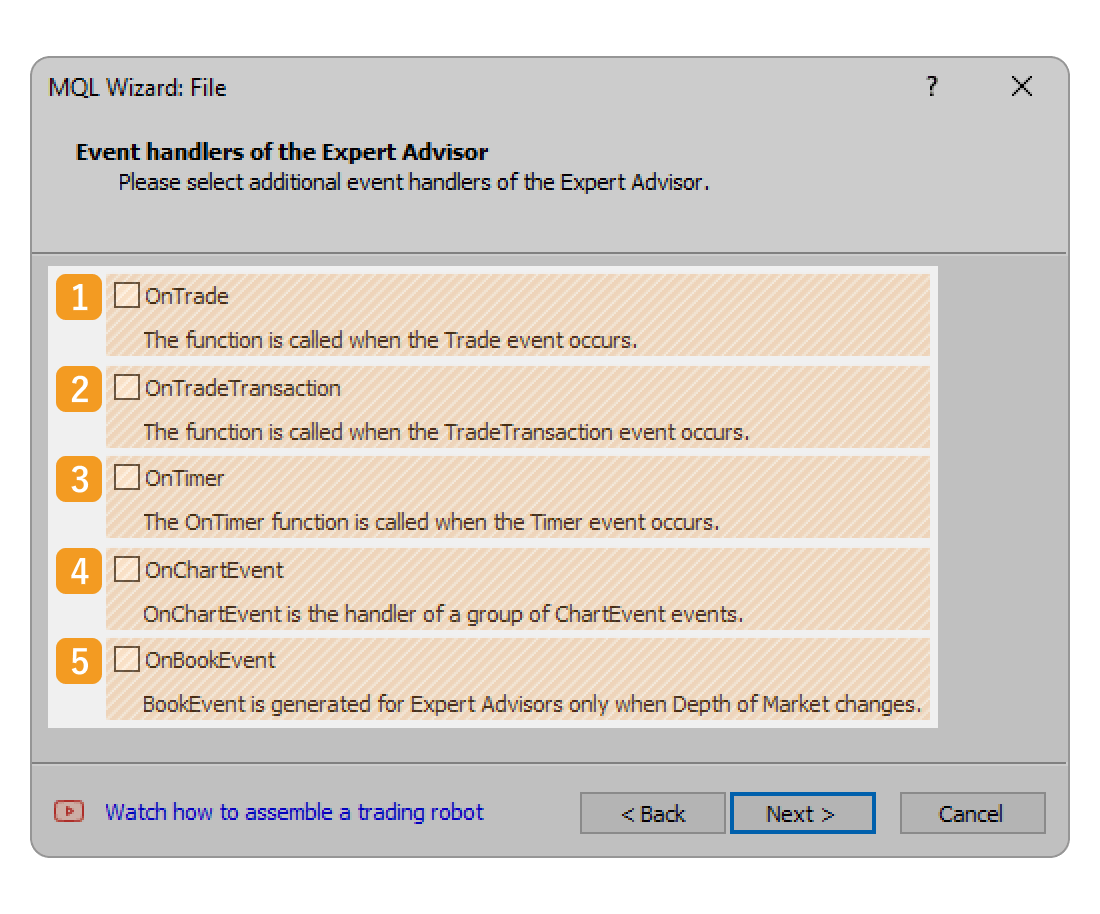Click the orange number 4 badge
Viewport: 1100px width, 914px height.
79,571
